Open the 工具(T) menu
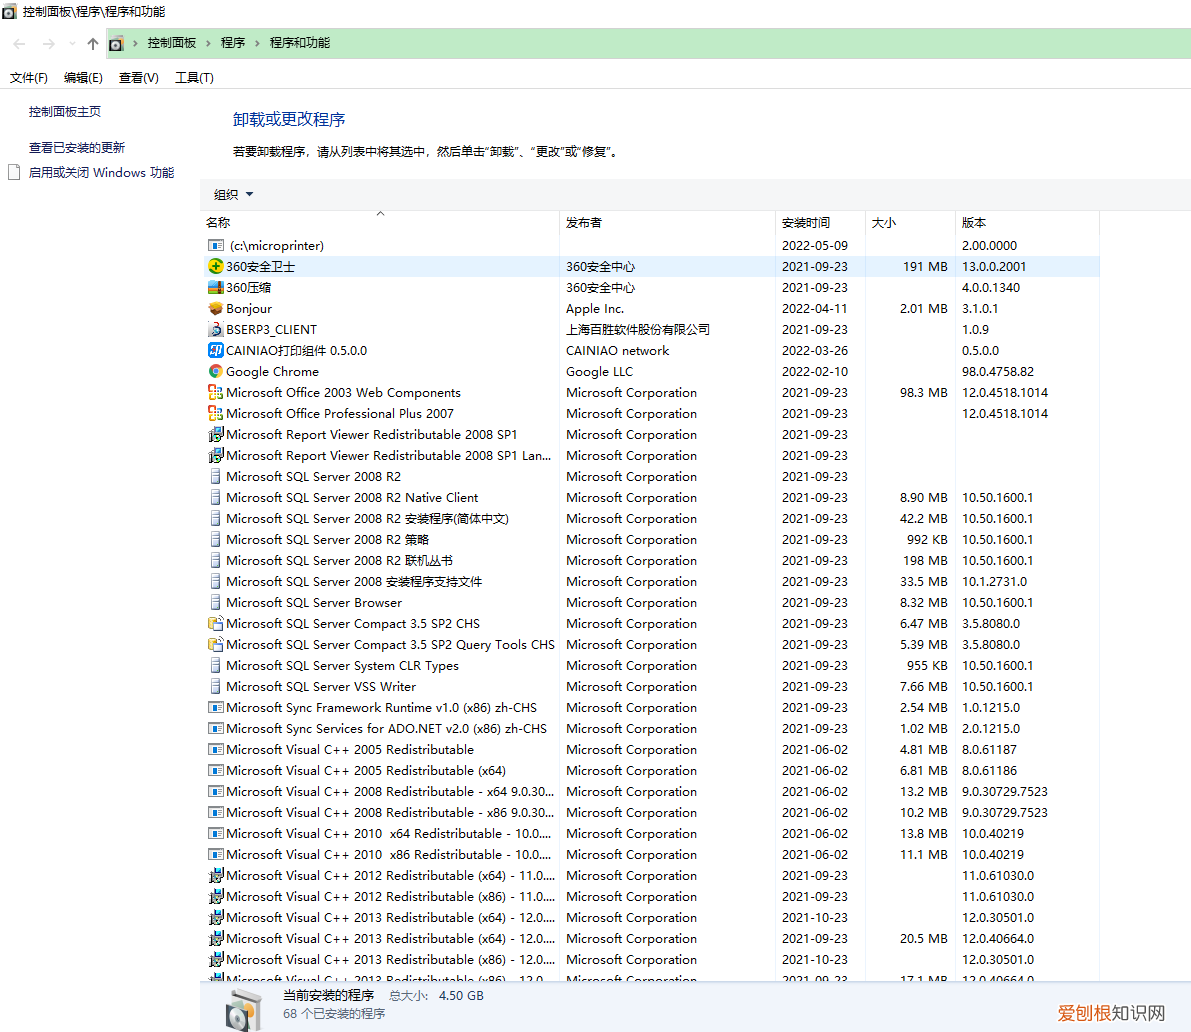The image size is (1191, 1032). point(194,78)
